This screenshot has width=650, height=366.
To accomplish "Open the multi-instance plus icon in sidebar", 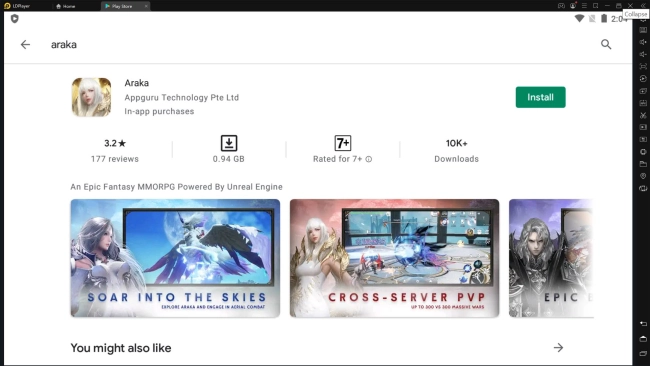I will (x=643, y=91).
